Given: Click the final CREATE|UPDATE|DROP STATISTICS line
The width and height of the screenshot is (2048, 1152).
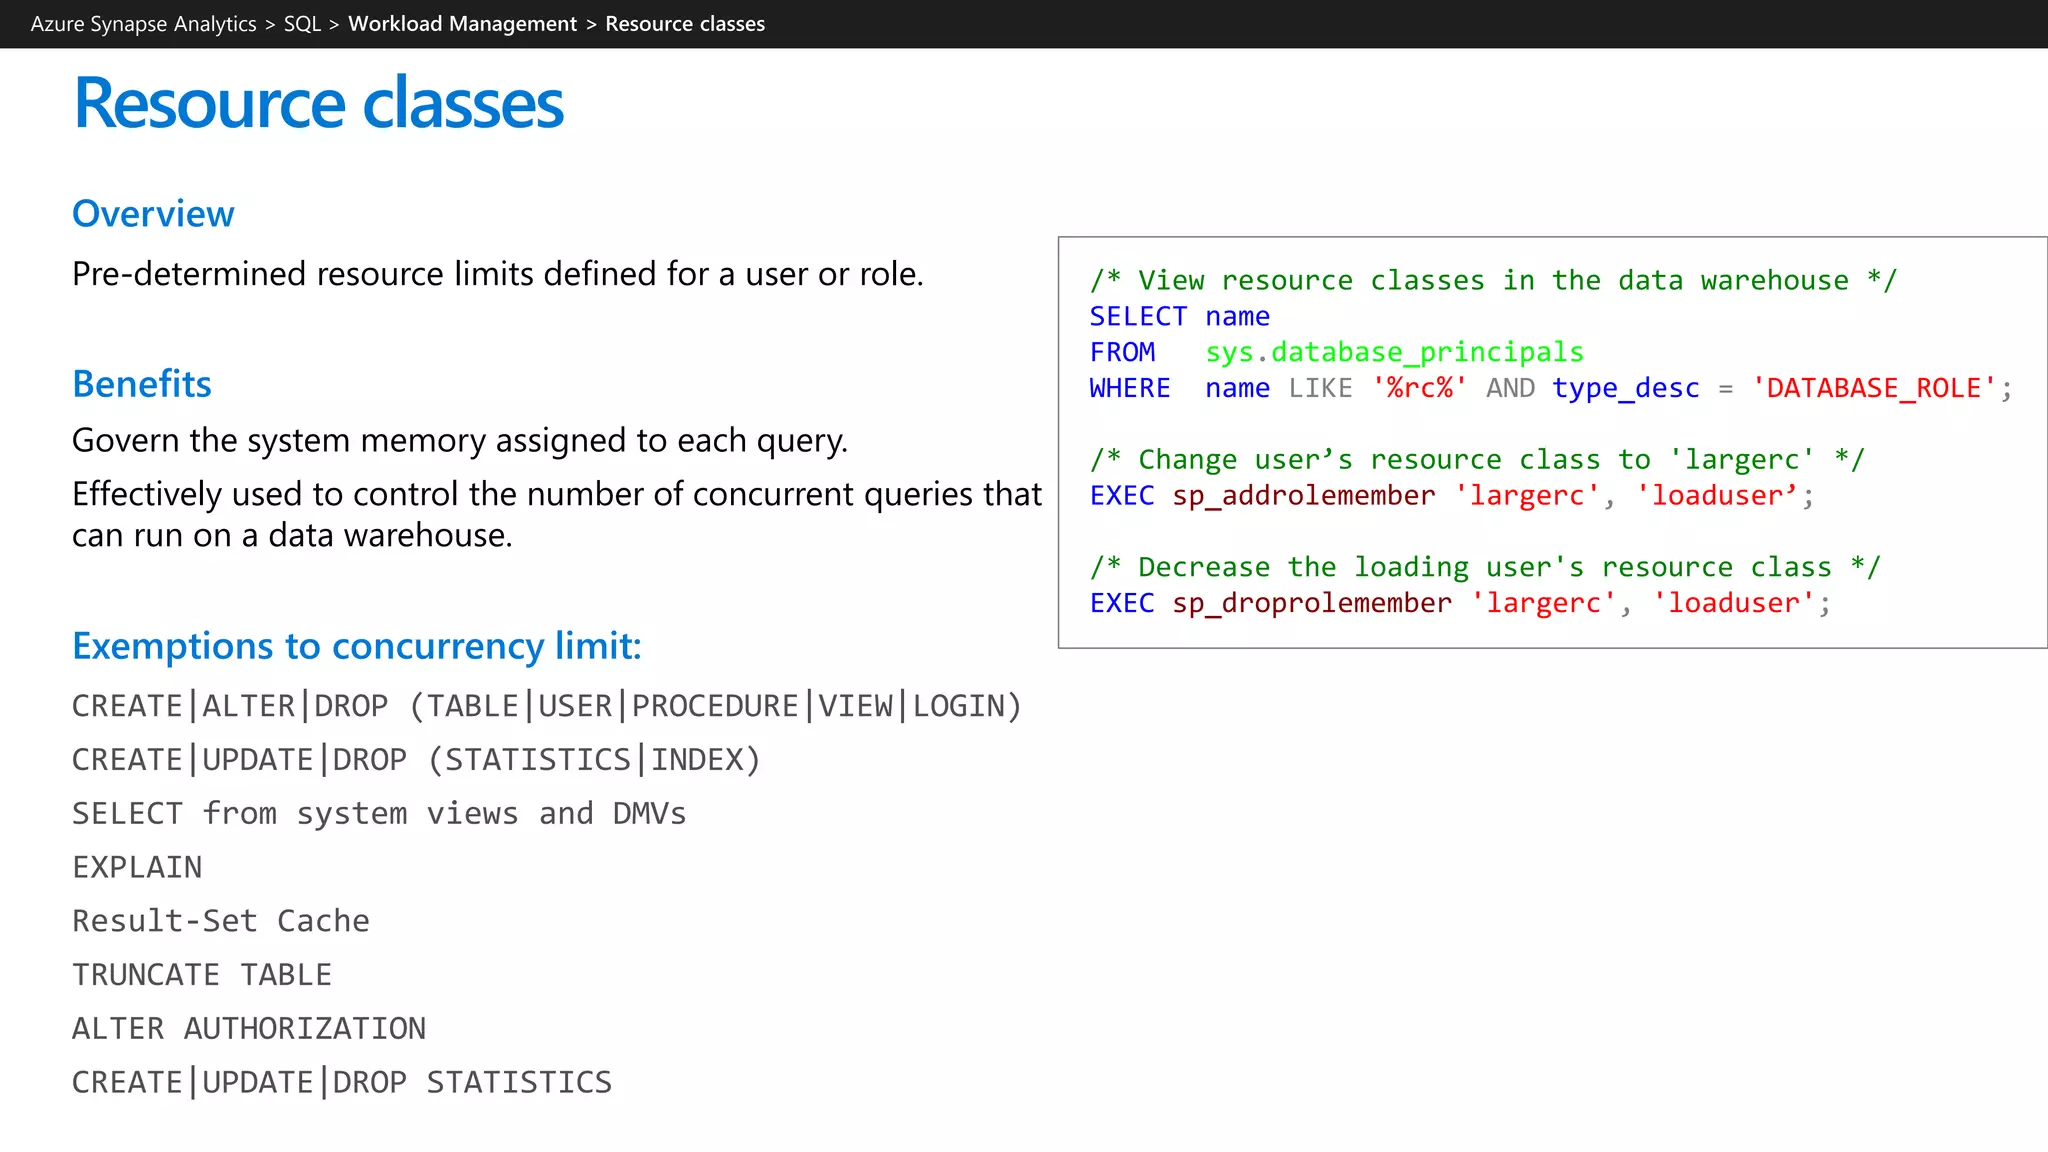Looking at the screenshot, I should tap(342, 1082).
